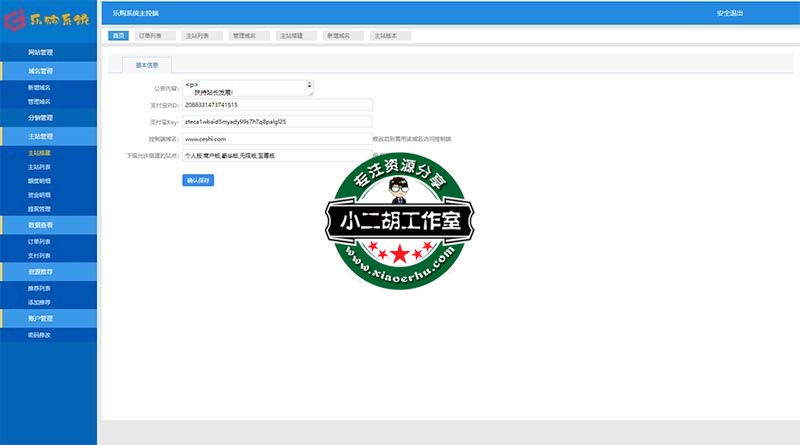Viewport: 800px width, 445px height.
Task: Click the 安全退出 link
Action: 729,14
